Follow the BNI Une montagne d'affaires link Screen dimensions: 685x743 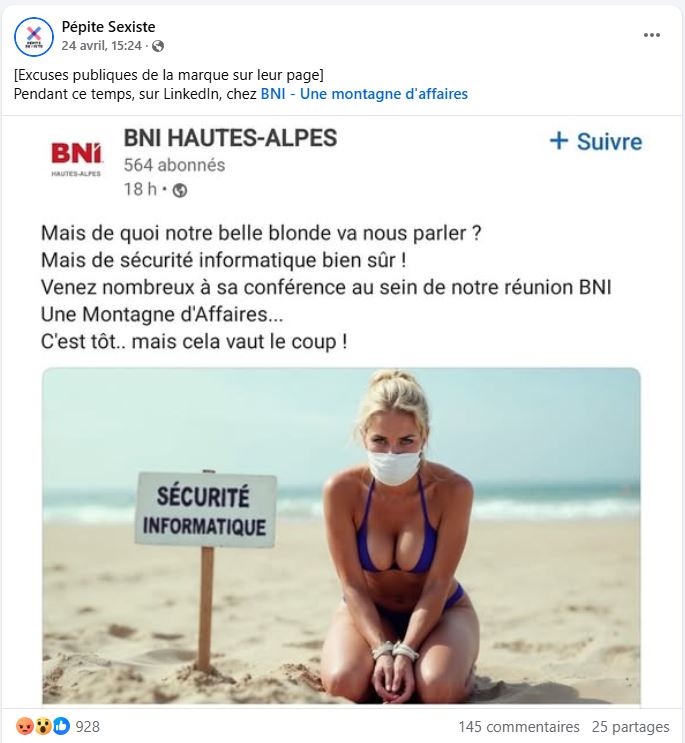pyautogui.click(x=364, y=94)
